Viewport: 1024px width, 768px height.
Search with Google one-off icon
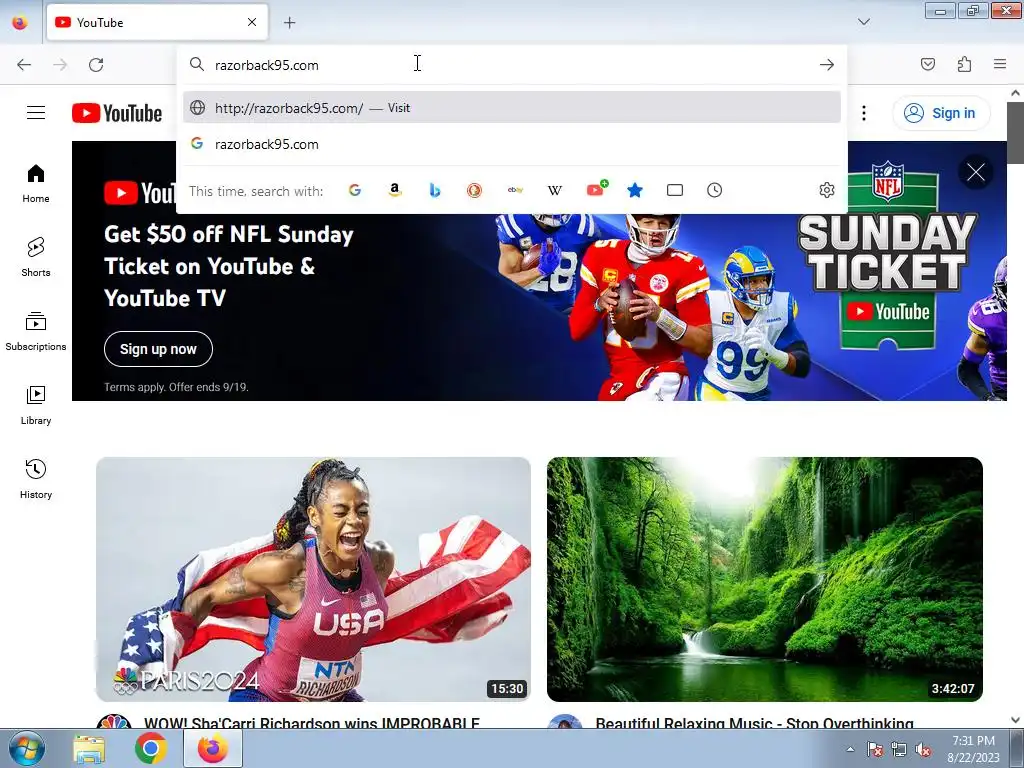355,190
